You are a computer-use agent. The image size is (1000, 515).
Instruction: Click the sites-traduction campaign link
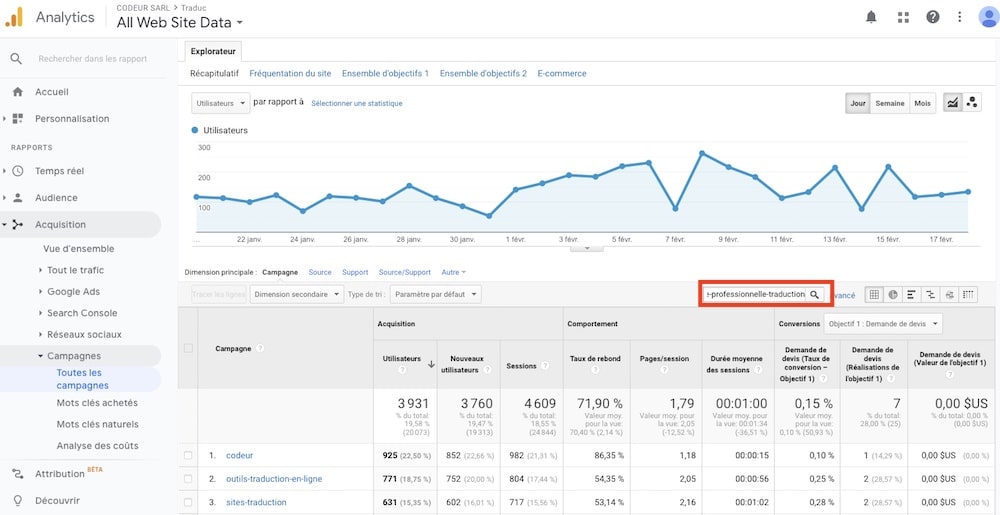[256, 502]
